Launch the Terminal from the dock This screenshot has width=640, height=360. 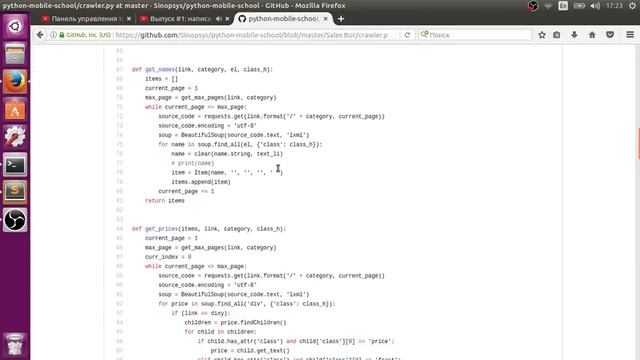point(15,165)
